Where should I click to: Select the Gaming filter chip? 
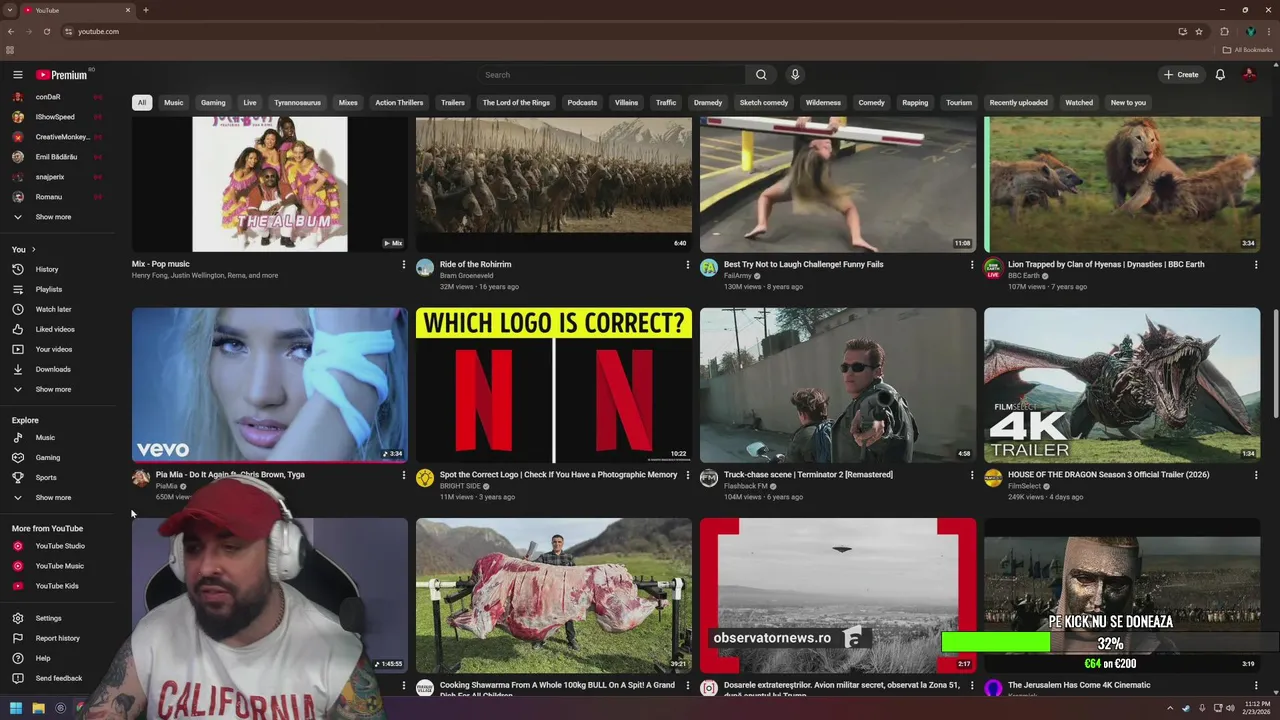[x=213, y=102]
